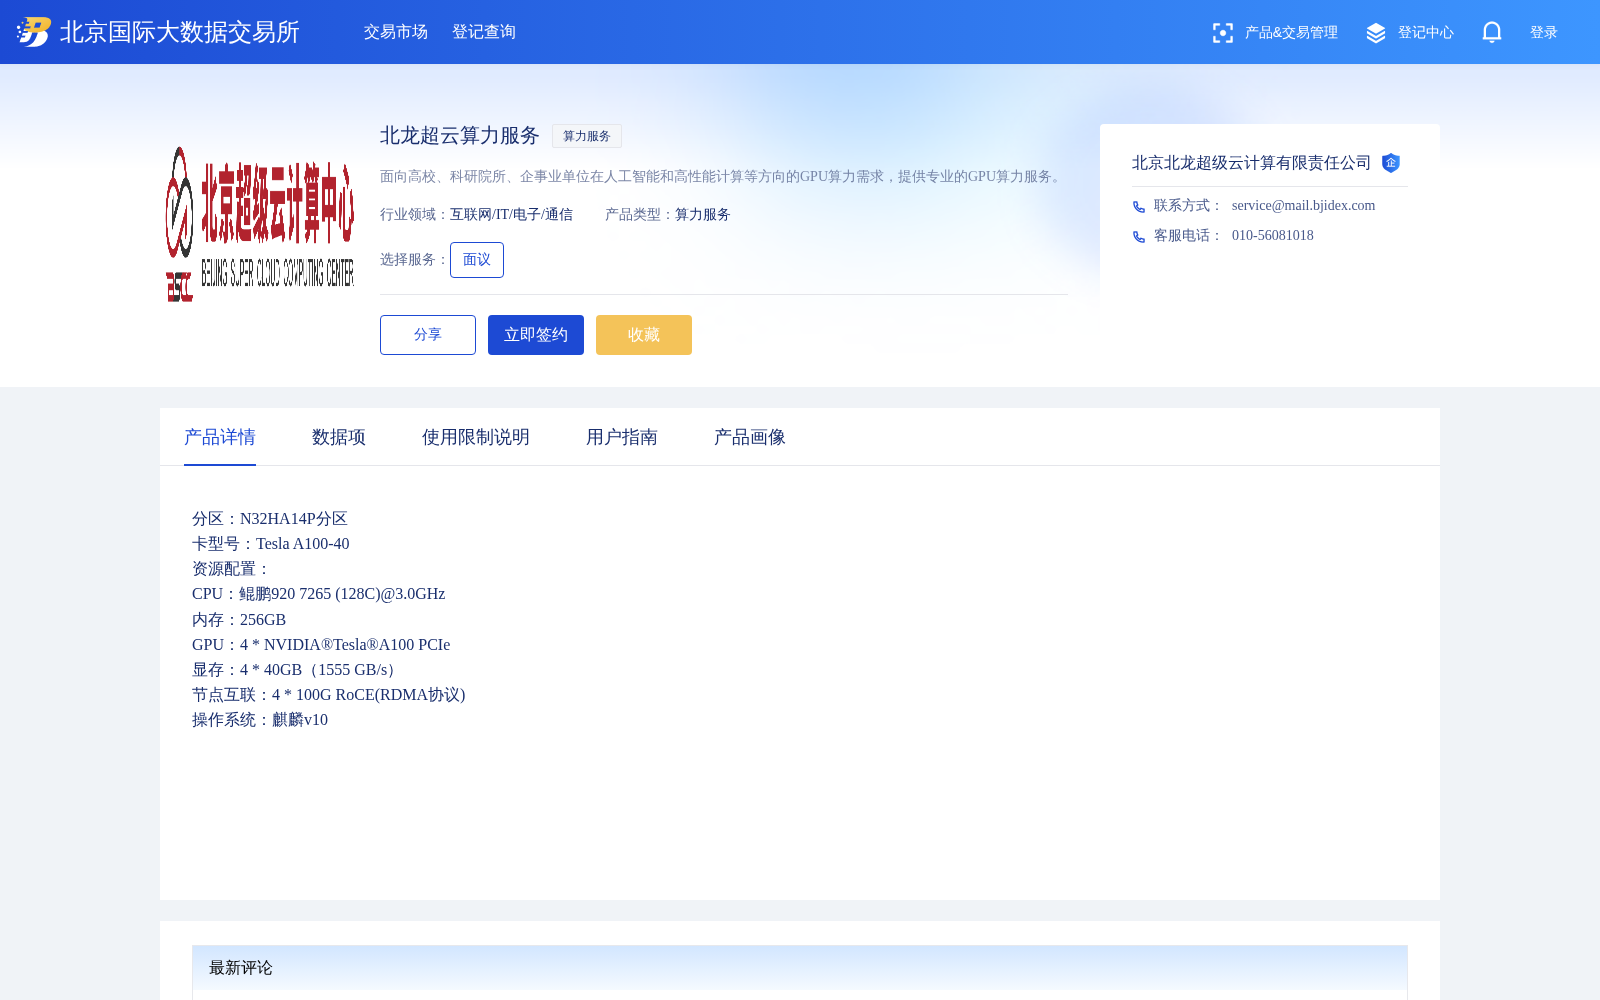Click the Beijing data exchange logo icon

(x=34, y=32)
